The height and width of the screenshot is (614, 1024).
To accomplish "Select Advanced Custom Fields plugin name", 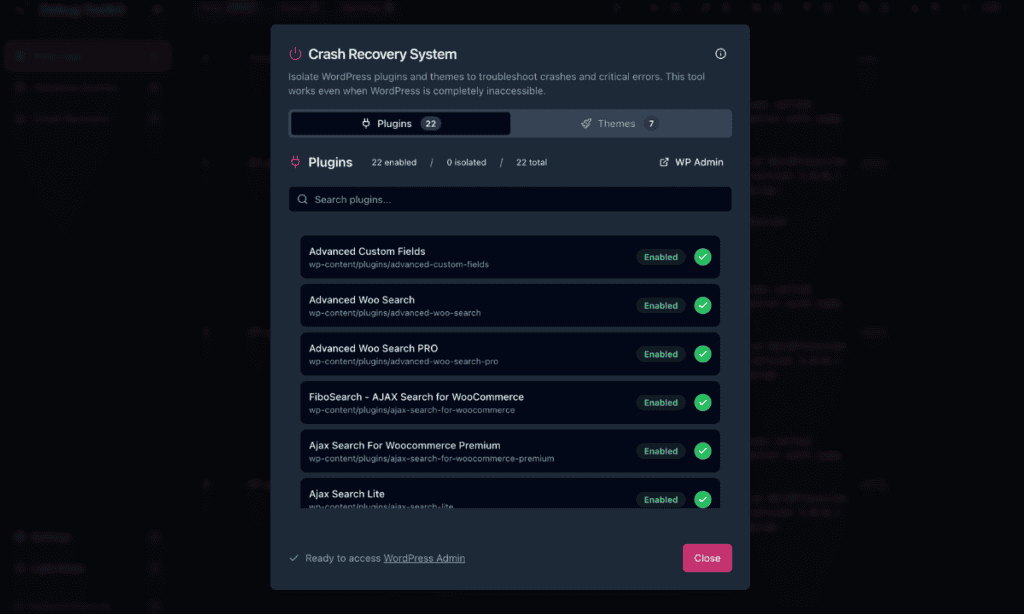I will 367,251.
